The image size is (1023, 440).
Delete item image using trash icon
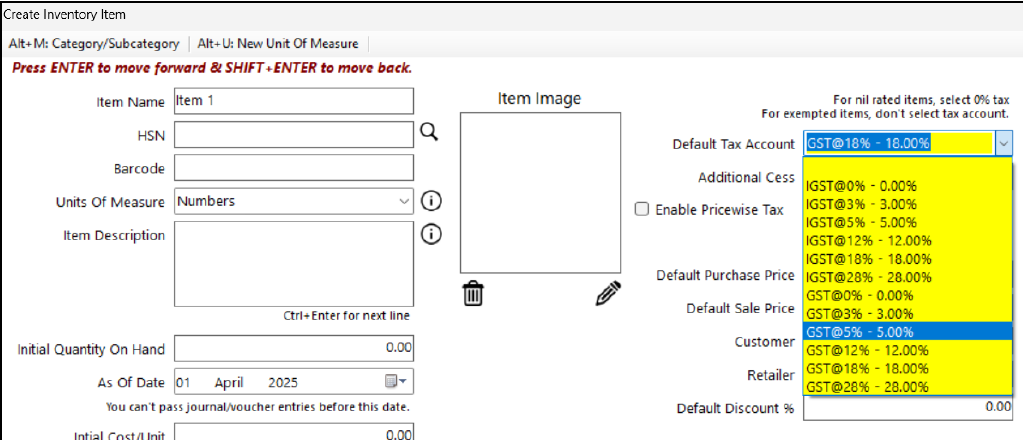(473, 293)
